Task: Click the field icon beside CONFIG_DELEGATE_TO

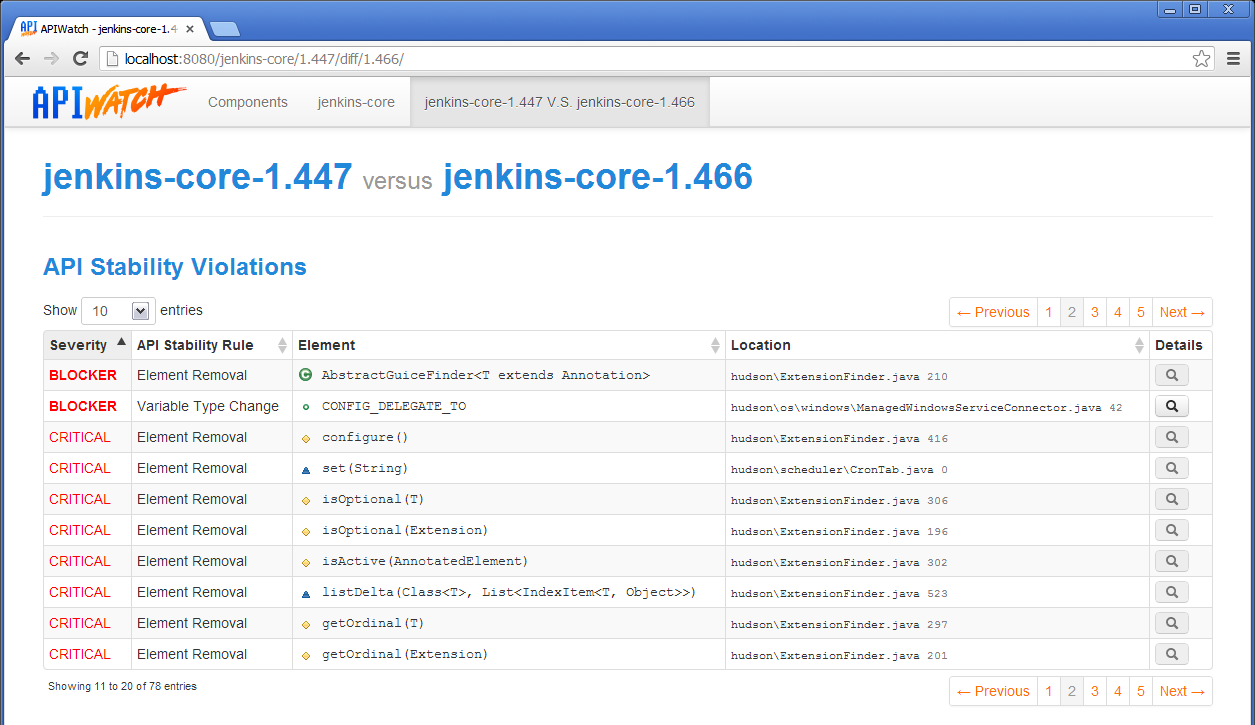Action: 306,407
